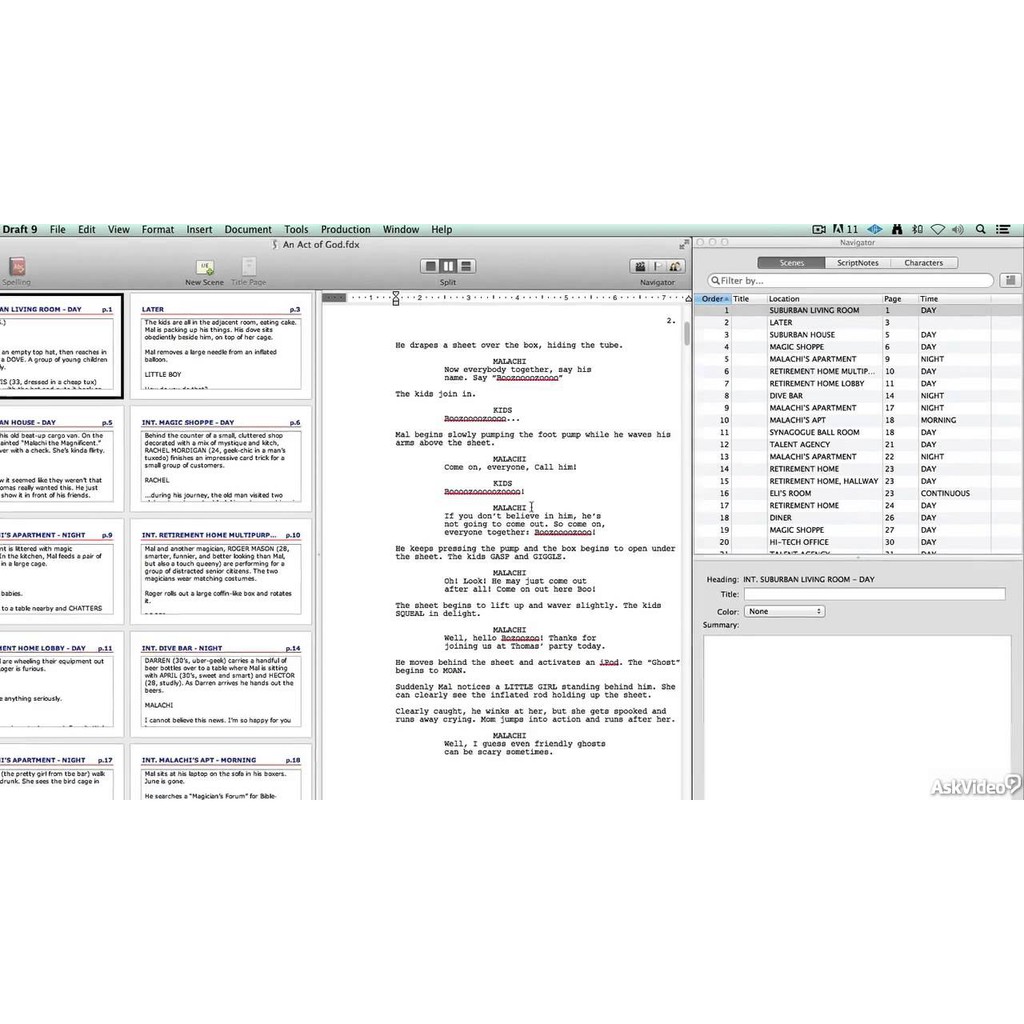Sort by the Title column header
This screenshot has width=1024, height=1024.
click(x=748, y=298)
